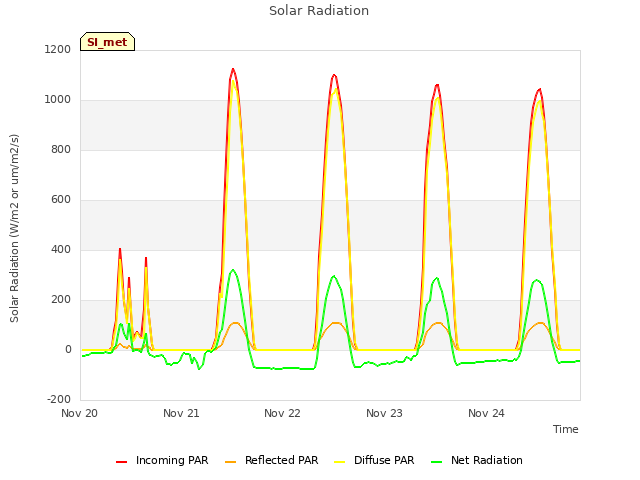The image size is (640, 480).
Task: Click the -200 y-axis tick label
Action: [59, 400]
